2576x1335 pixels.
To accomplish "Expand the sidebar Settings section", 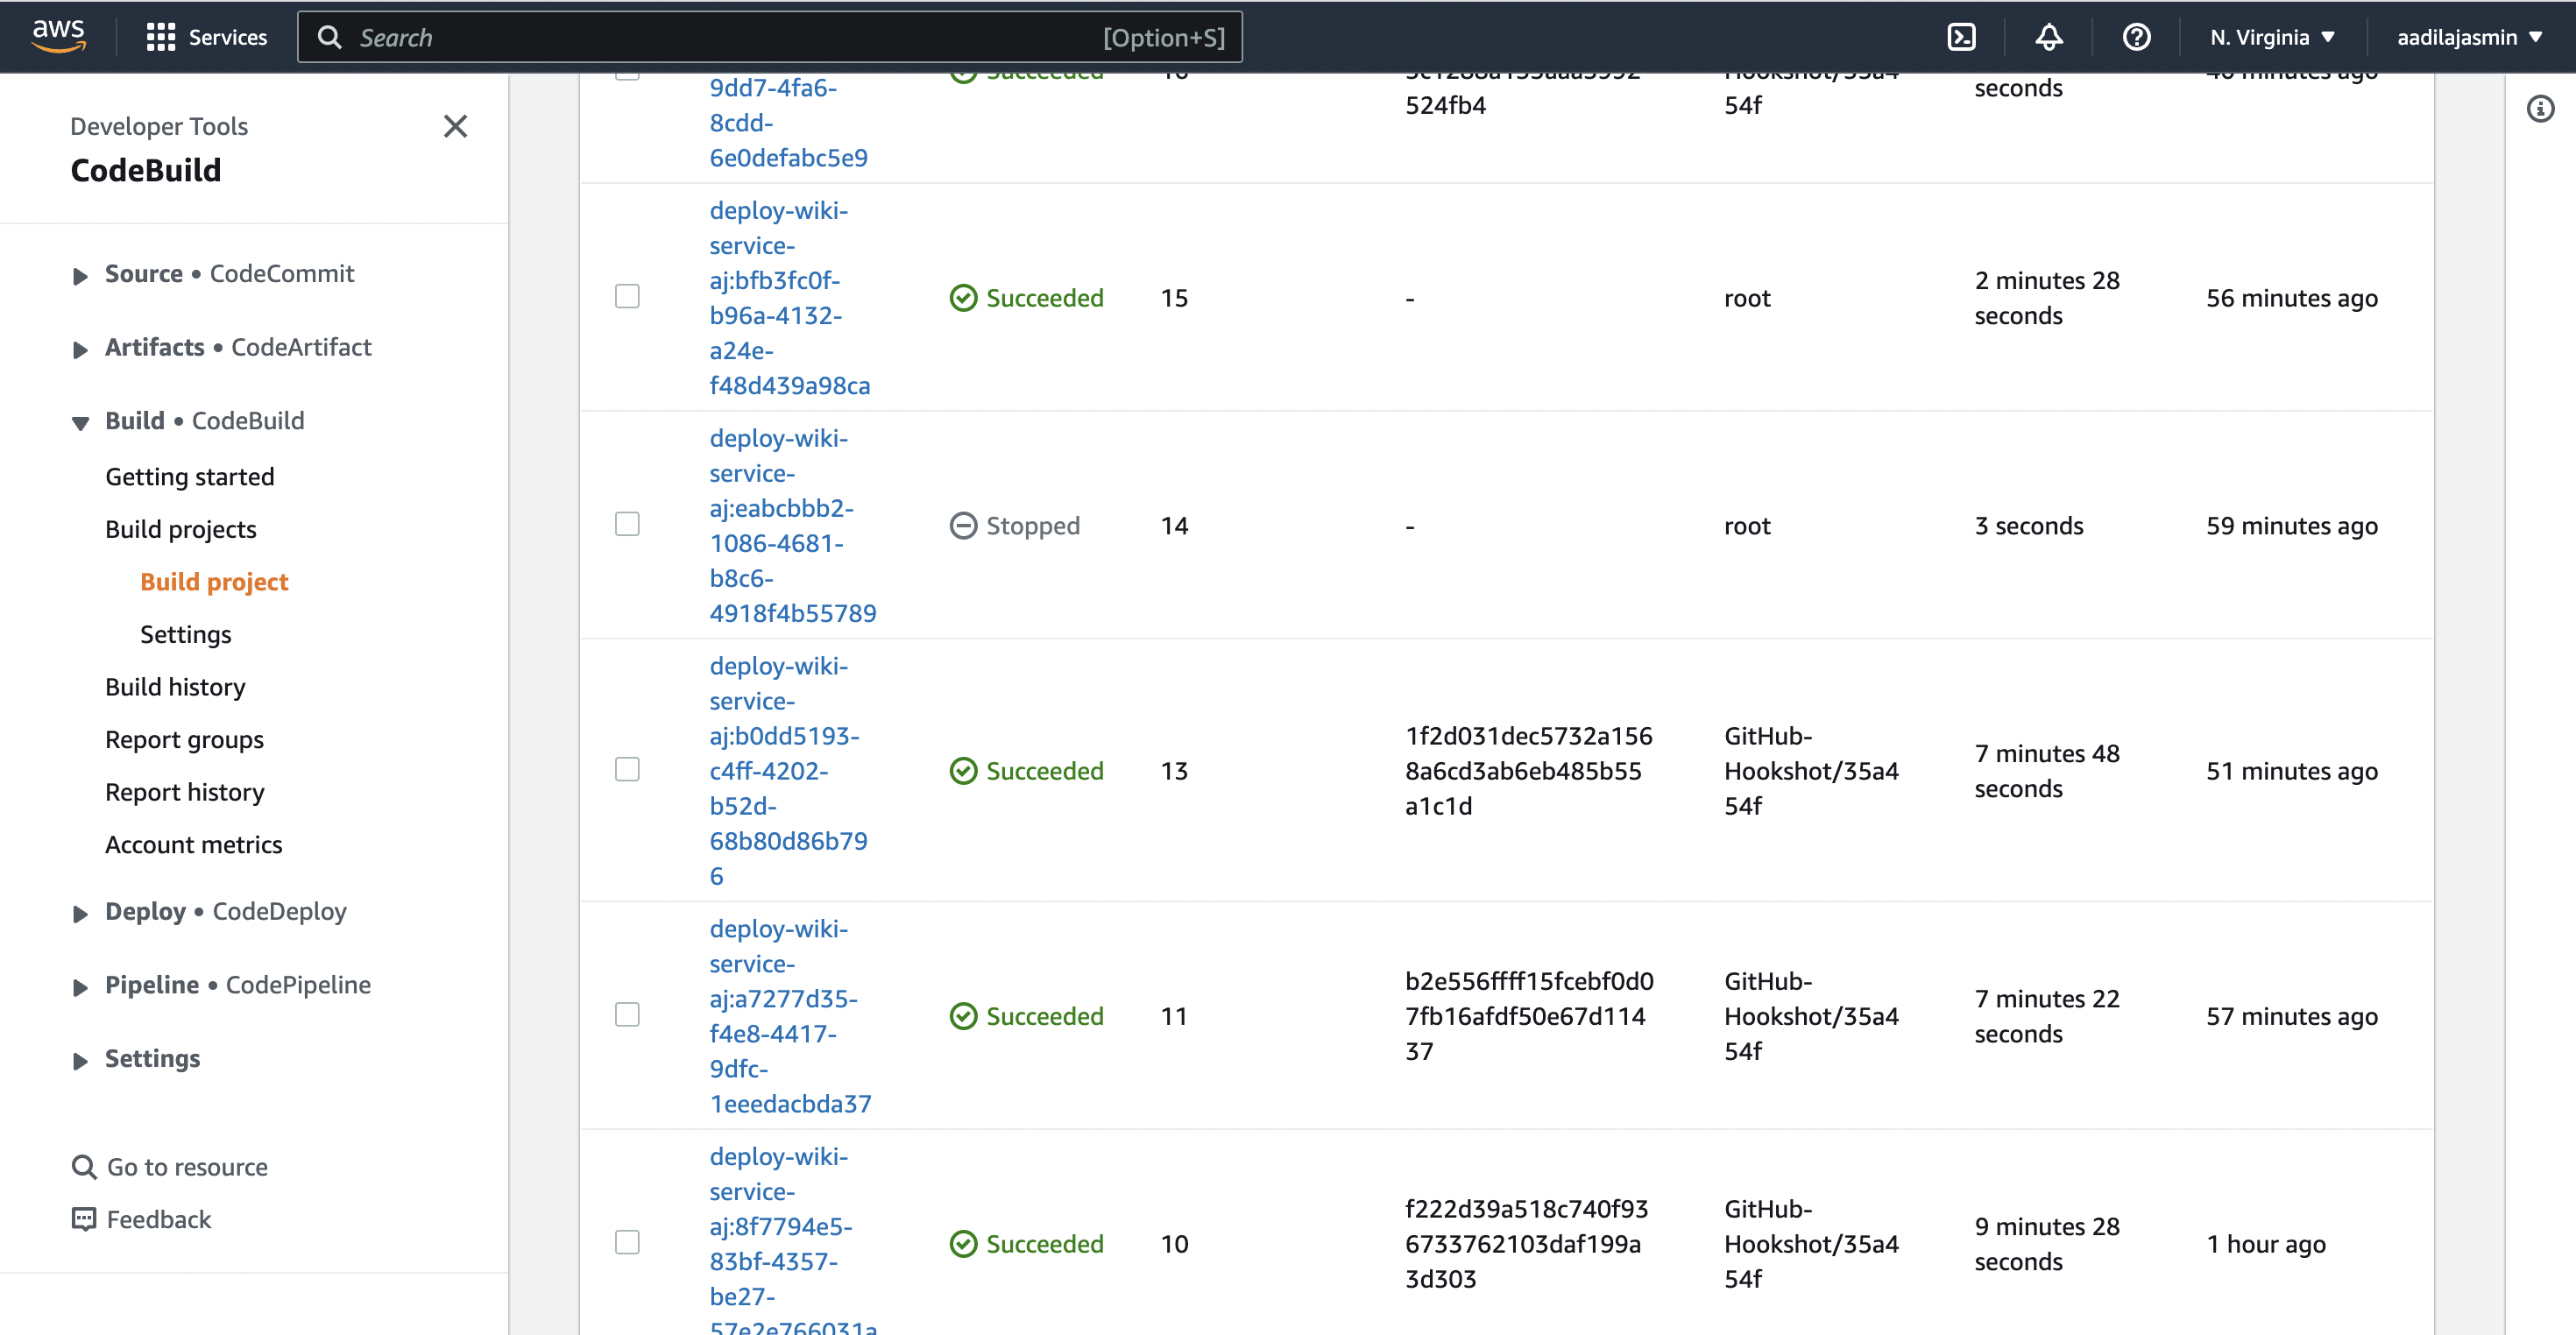I will 80,1061.
